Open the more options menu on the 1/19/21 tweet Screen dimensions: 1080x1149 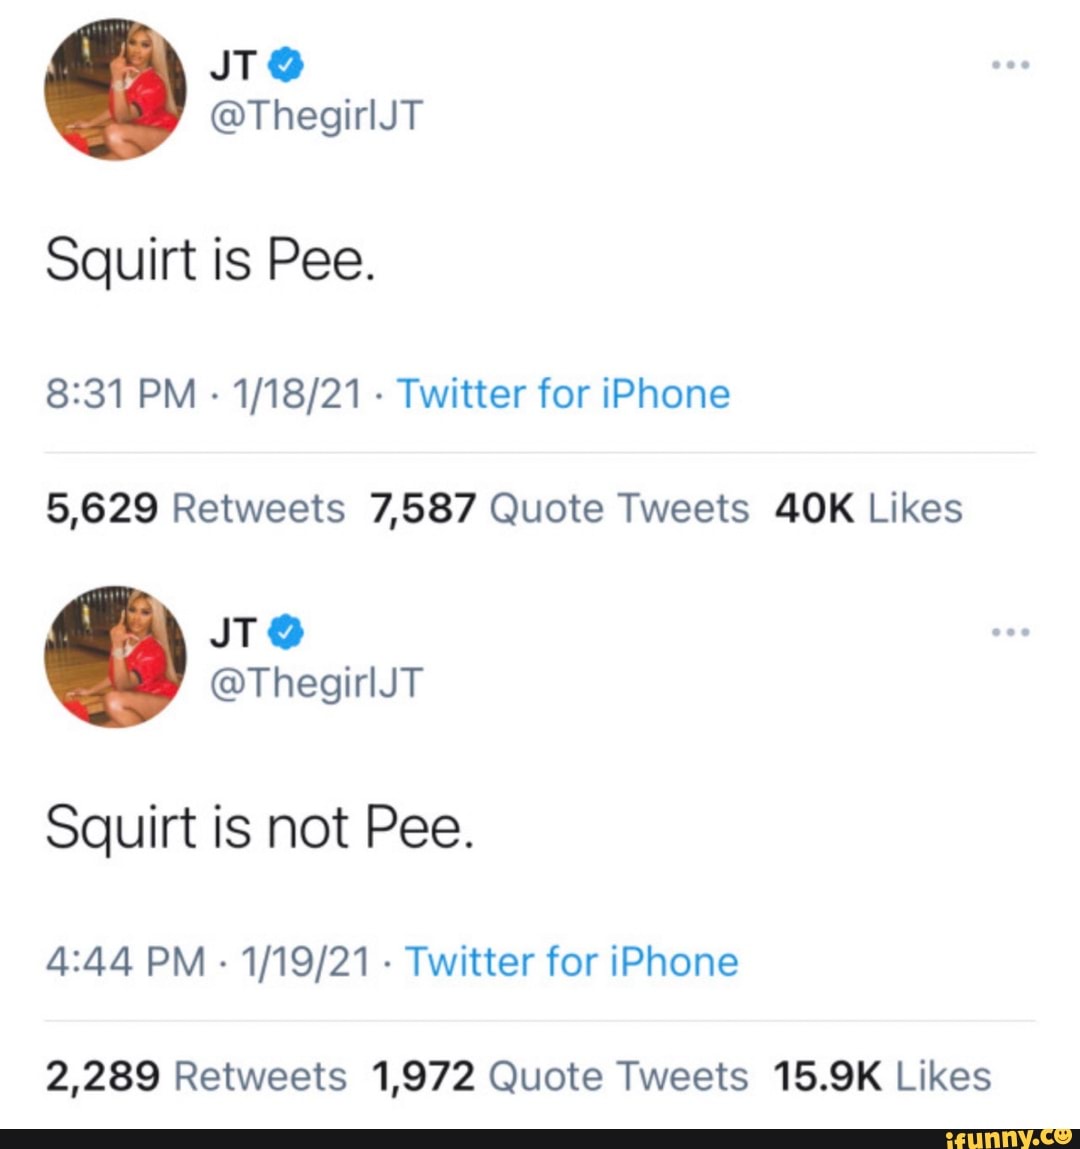tap(1010, 632)
